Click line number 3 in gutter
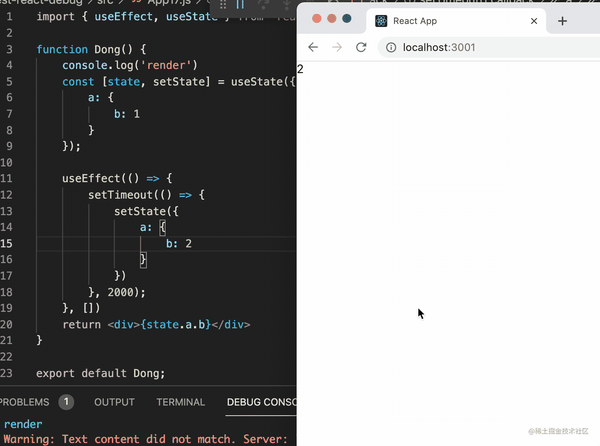This screenshot has height=446, width=600. click(x=9, y=49)
